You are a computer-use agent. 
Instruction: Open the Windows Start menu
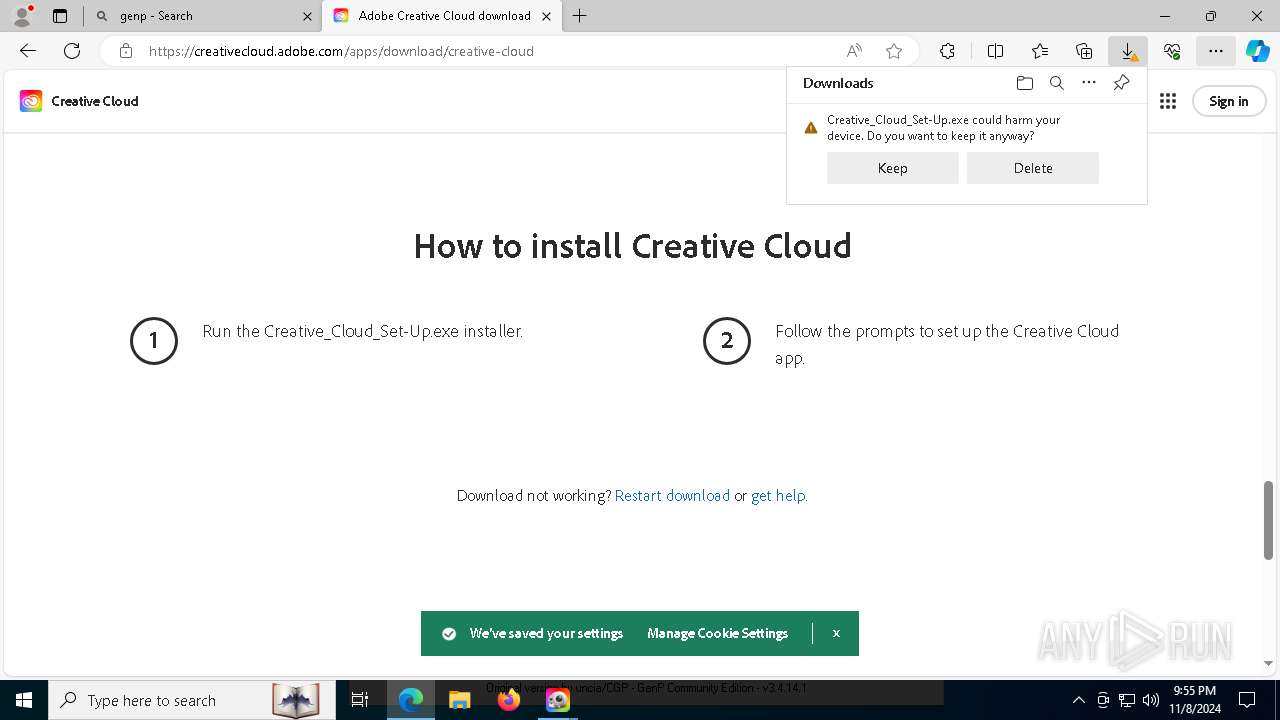click(24, 700)
